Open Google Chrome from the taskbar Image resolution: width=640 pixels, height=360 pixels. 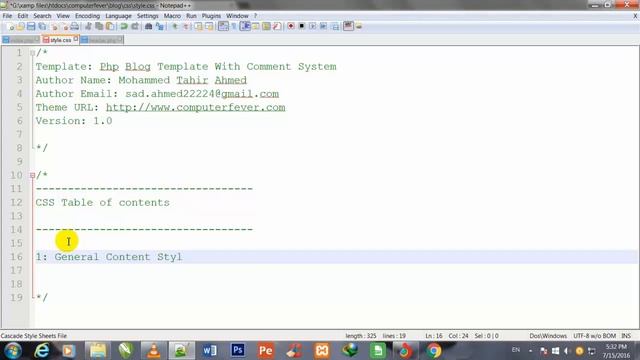tap(434, 351)
